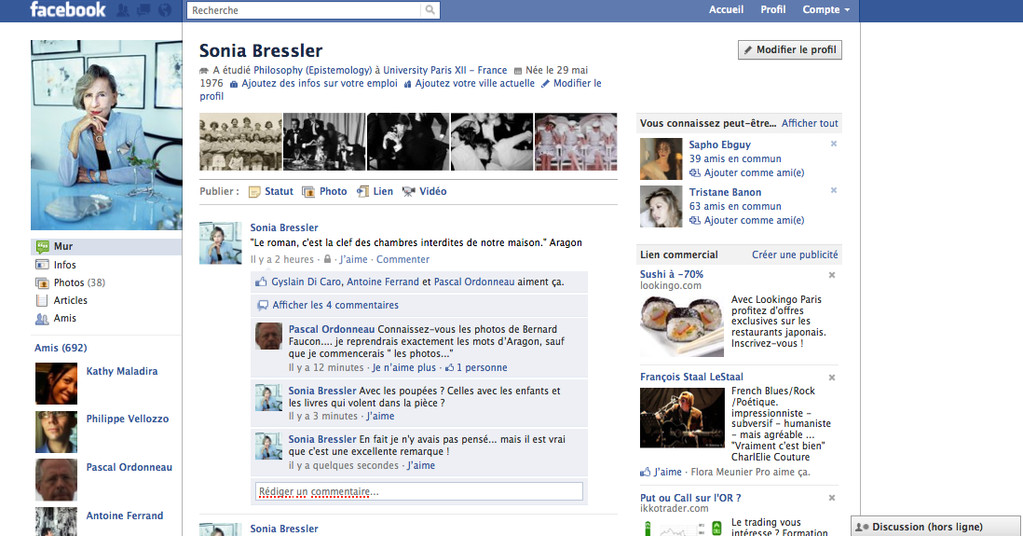Close the Sushi à -70% ad
Viewport: 1023px width, 536px height.
pos(832,275)
